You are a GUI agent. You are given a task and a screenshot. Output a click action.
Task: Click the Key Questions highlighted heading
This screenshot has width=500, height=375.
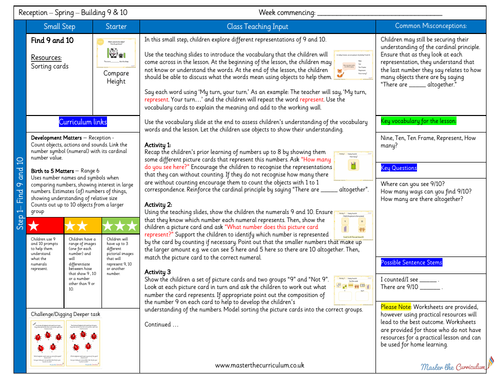click(x=399, y=168)
